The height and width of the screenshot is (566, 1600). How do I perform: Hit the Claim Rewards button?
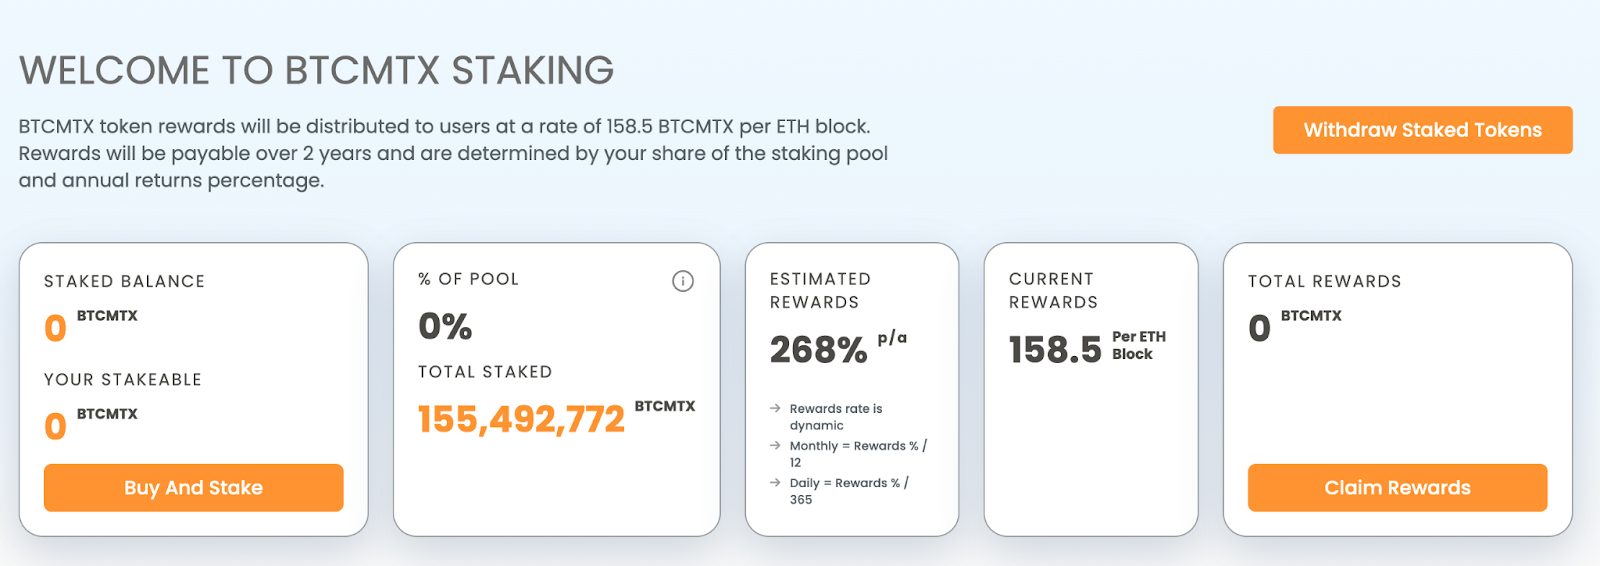[1397, 488]
